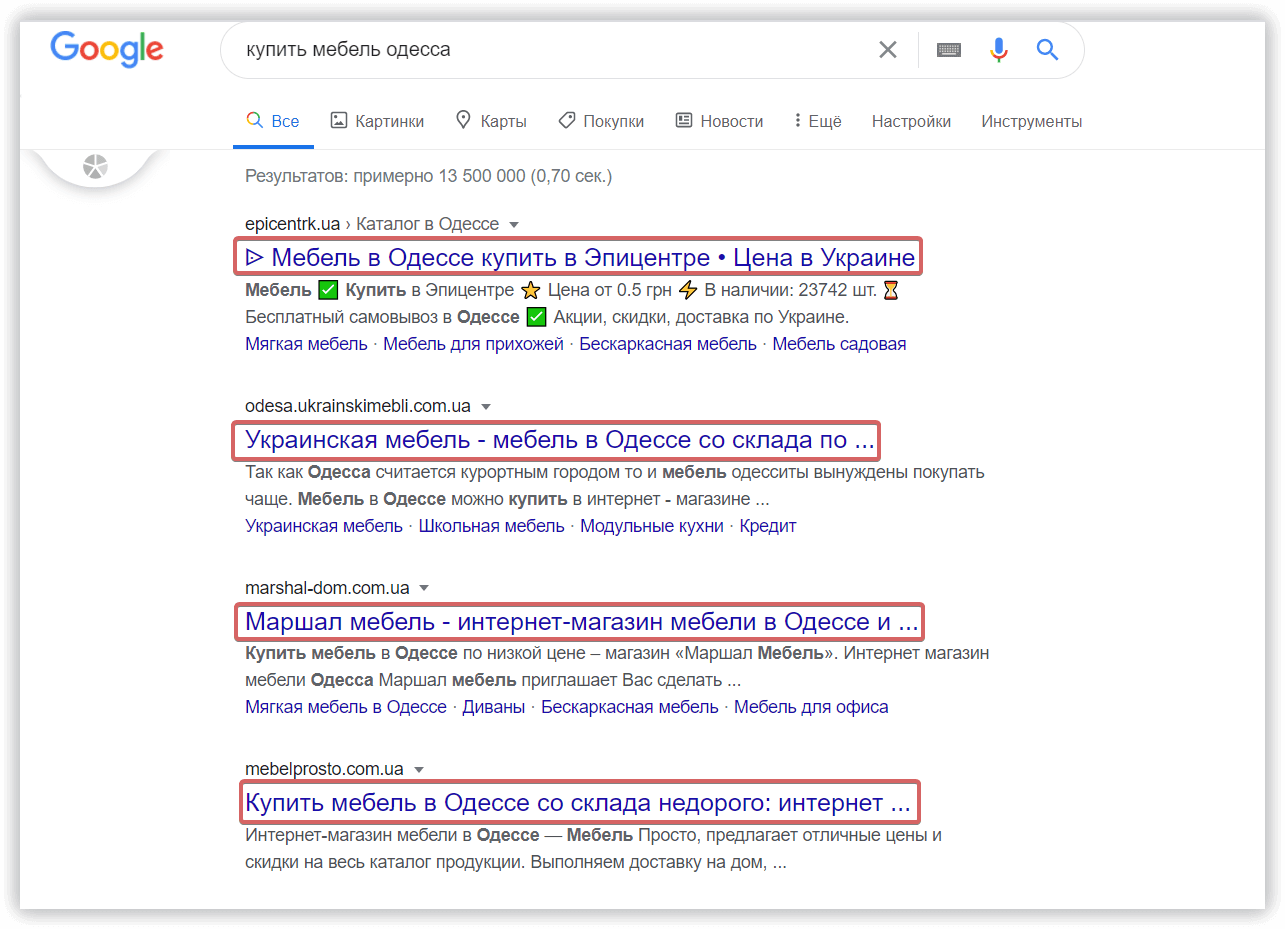This screenshot has height=929, width=1285.
Task: Click the epicentrk.ua URL text
Action: coord(292,224)
